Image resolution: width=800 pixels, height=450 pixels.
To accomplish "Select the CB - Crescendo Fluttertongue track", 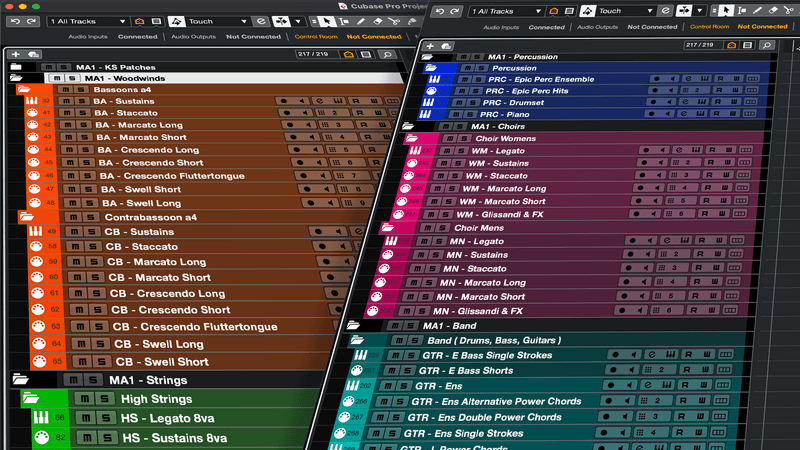I will click(x=195, y=327).
